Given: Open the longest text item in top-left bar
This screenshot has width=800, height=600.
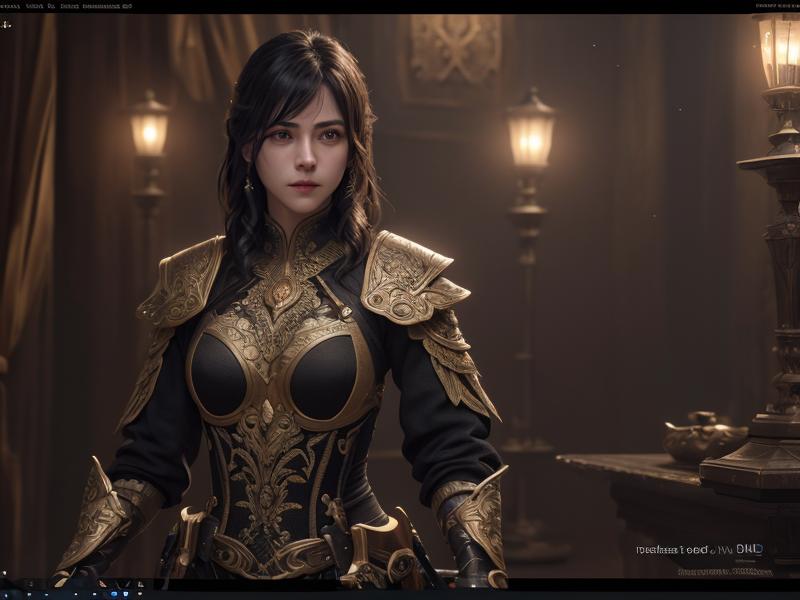Looking at the screenshot, I should coord(107,6).
